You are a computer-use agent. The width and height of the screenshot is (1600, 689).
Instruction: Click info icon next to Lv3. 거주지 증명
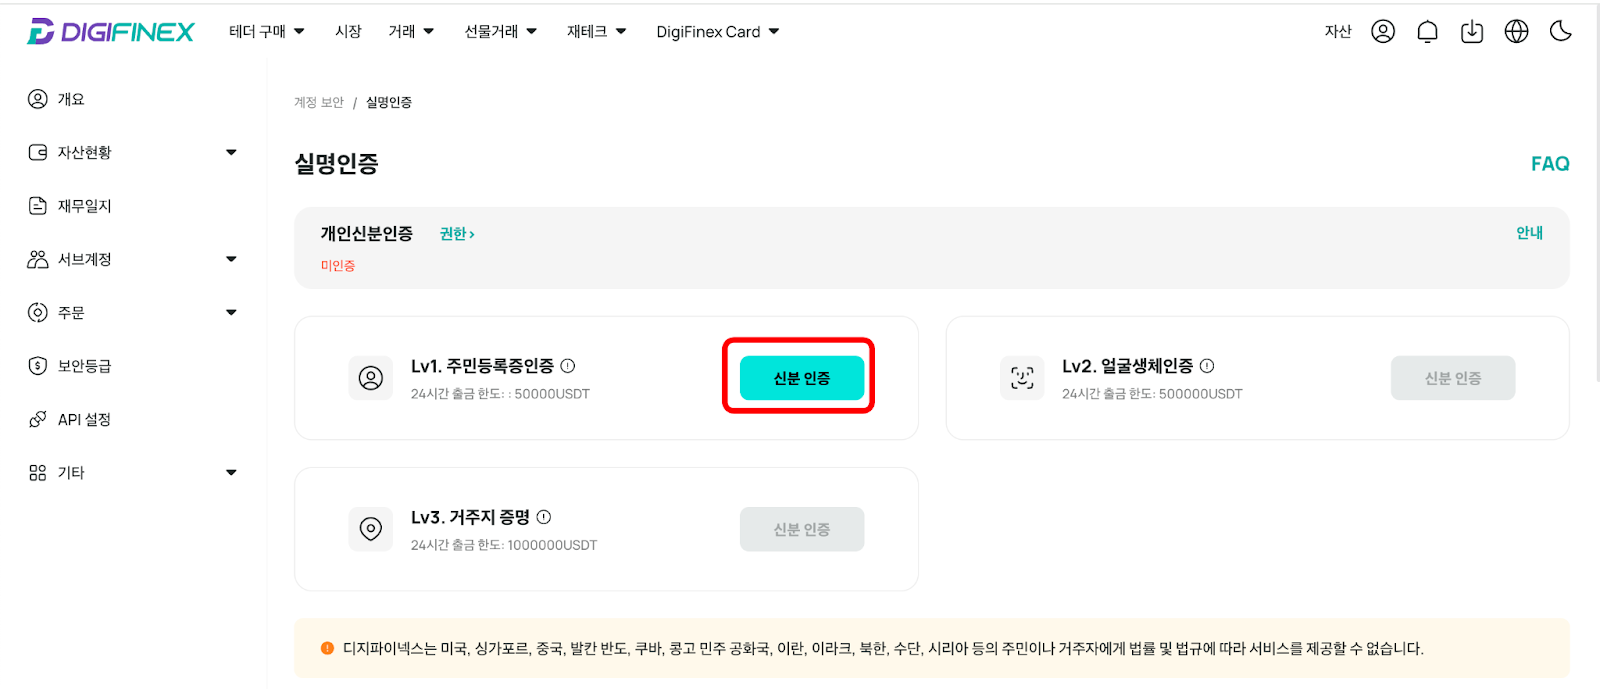[544, 517]
